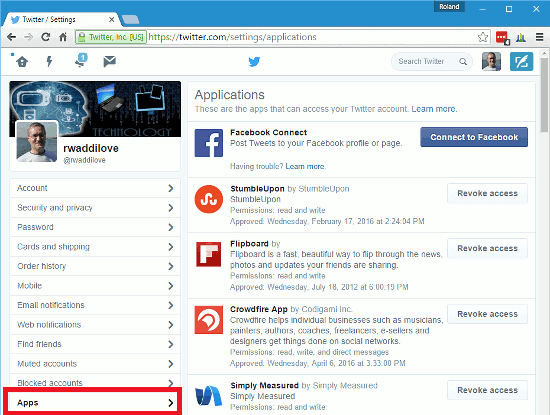Click 'Crowdfire App' title text
Viewport: 550px width, 415px height.
point(259,309)
